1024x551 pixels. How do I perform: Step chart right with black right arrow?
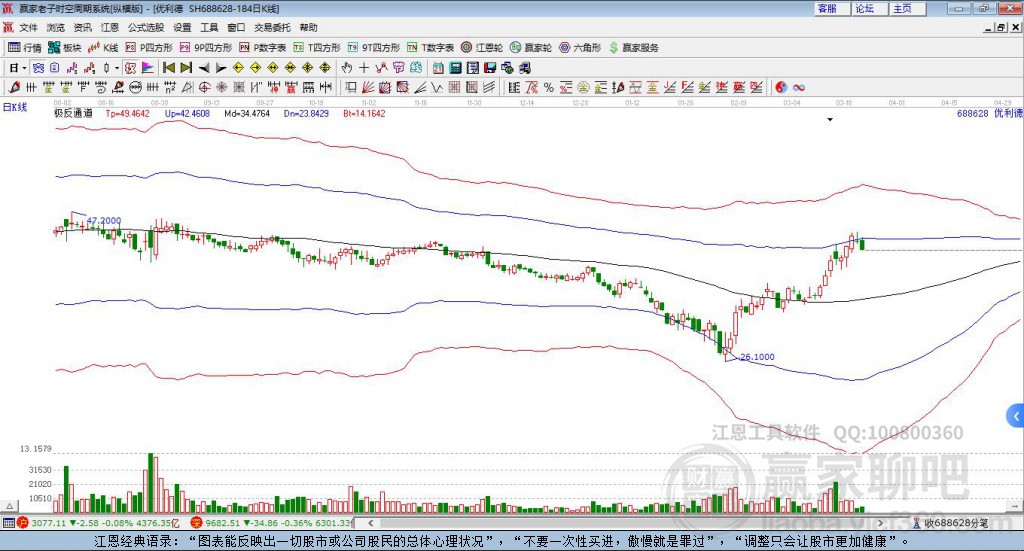(221, 68)
